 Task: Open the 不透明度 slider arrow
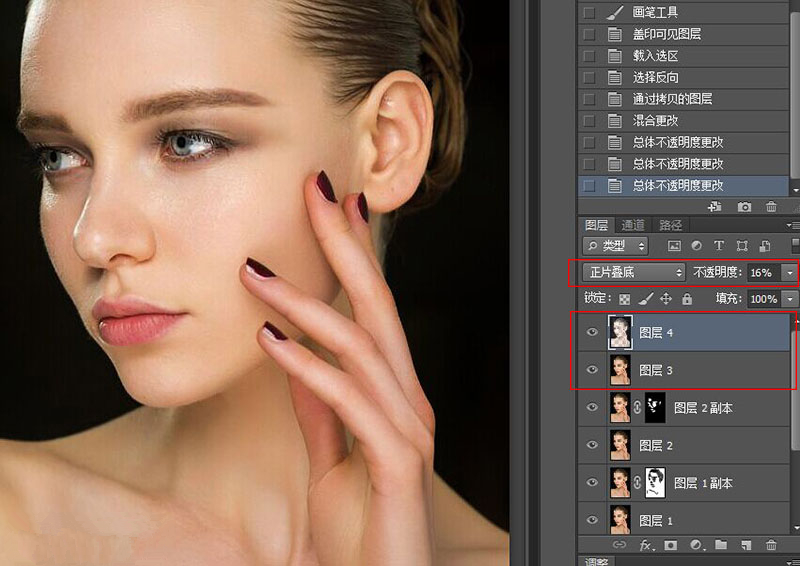point(790,273)
